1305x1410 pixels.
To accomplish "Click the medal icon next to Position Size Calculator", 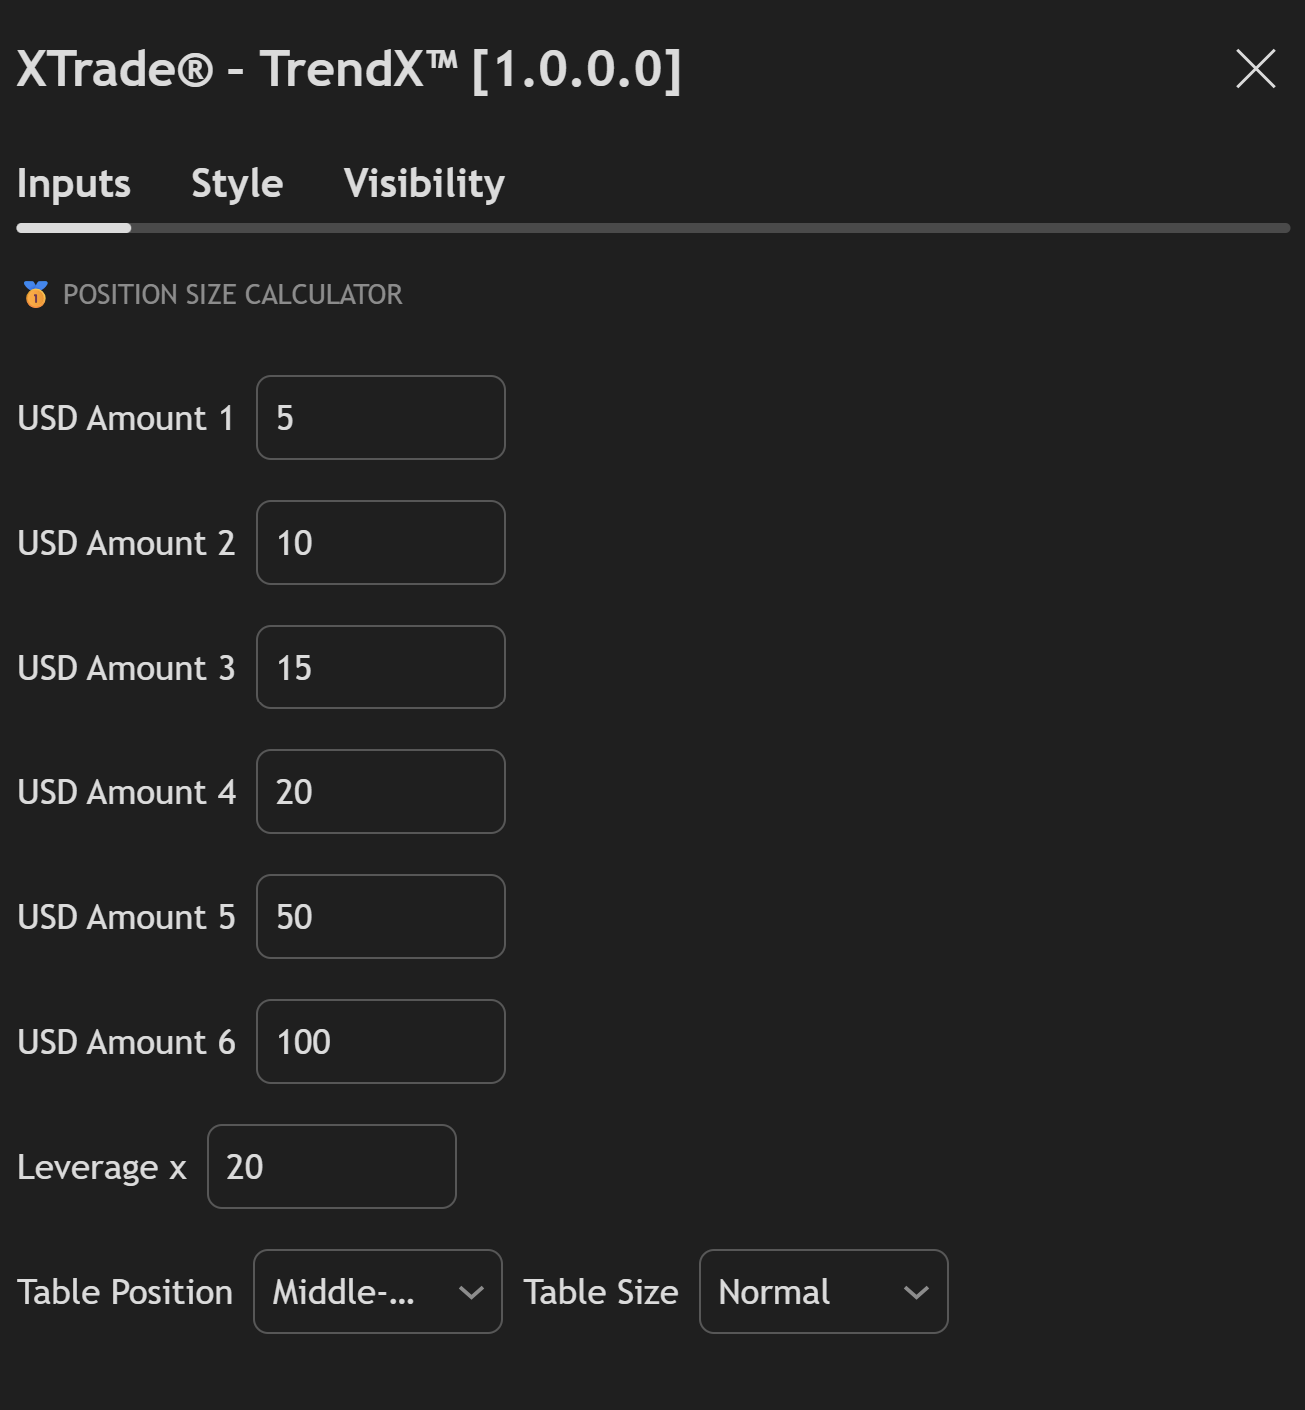I will pyautogui.click(x=36, y=294).
